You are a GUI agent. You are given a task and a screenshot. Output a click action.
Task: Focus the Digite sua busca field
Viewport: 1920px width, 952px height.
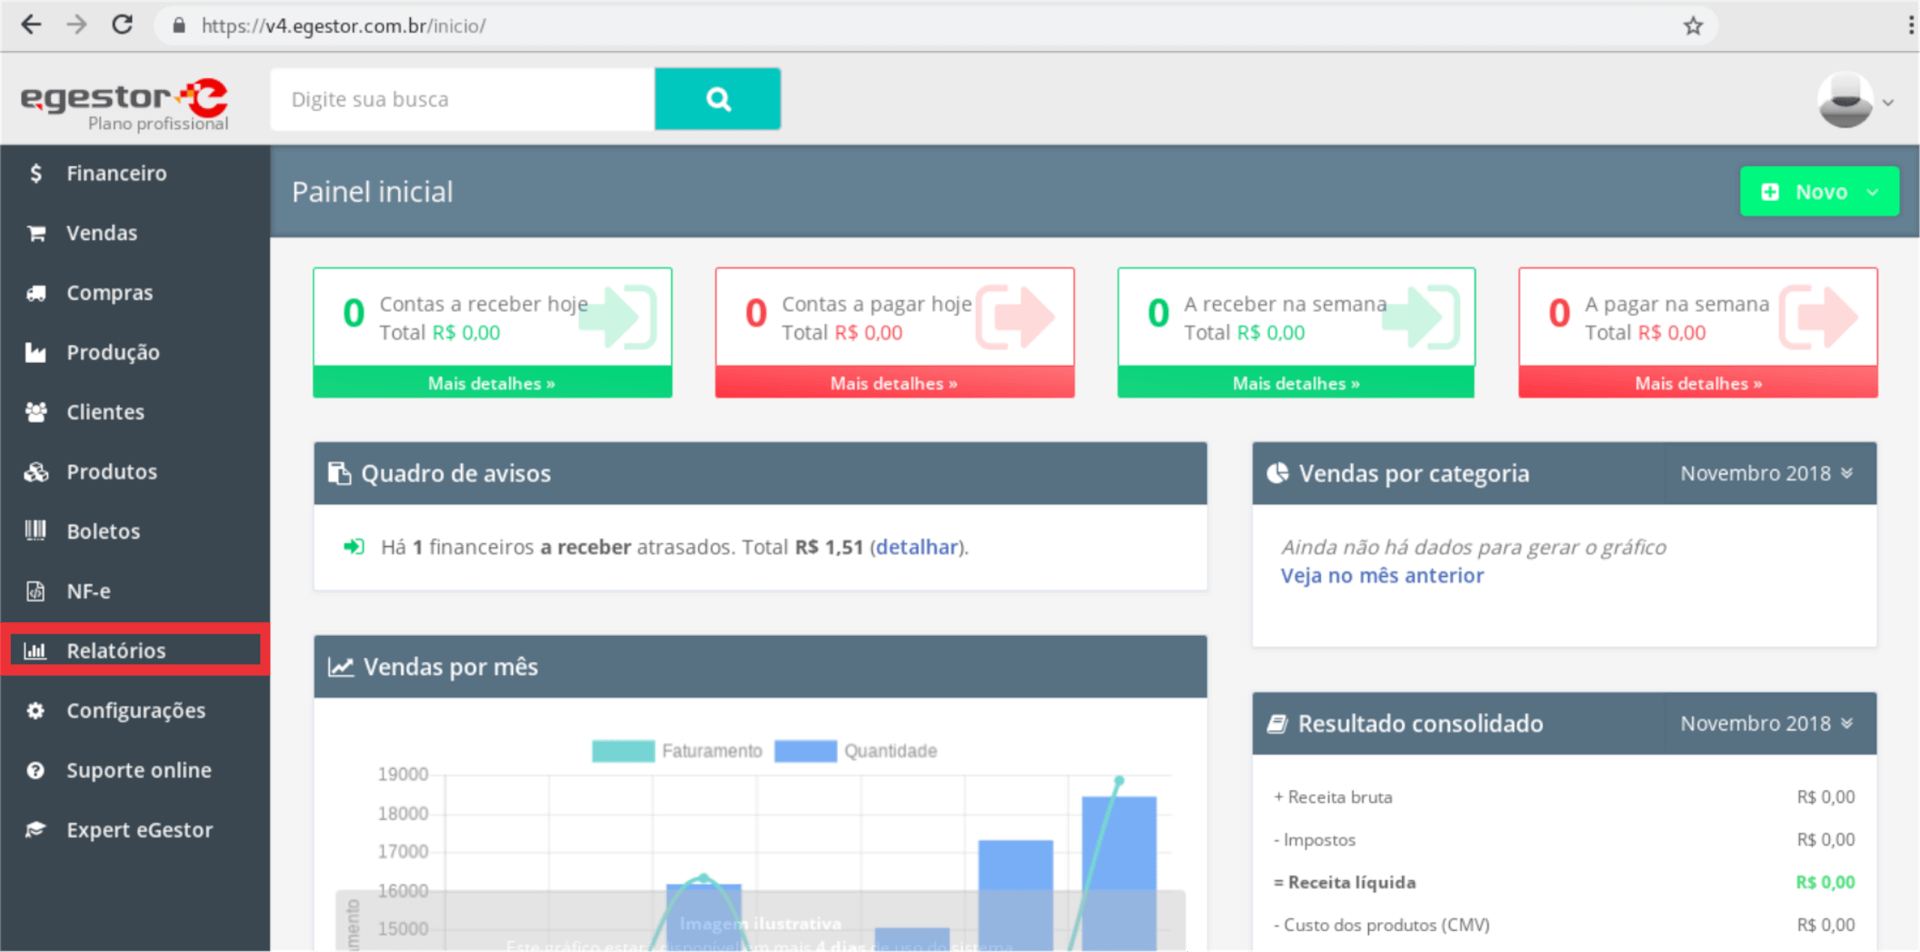463,99
